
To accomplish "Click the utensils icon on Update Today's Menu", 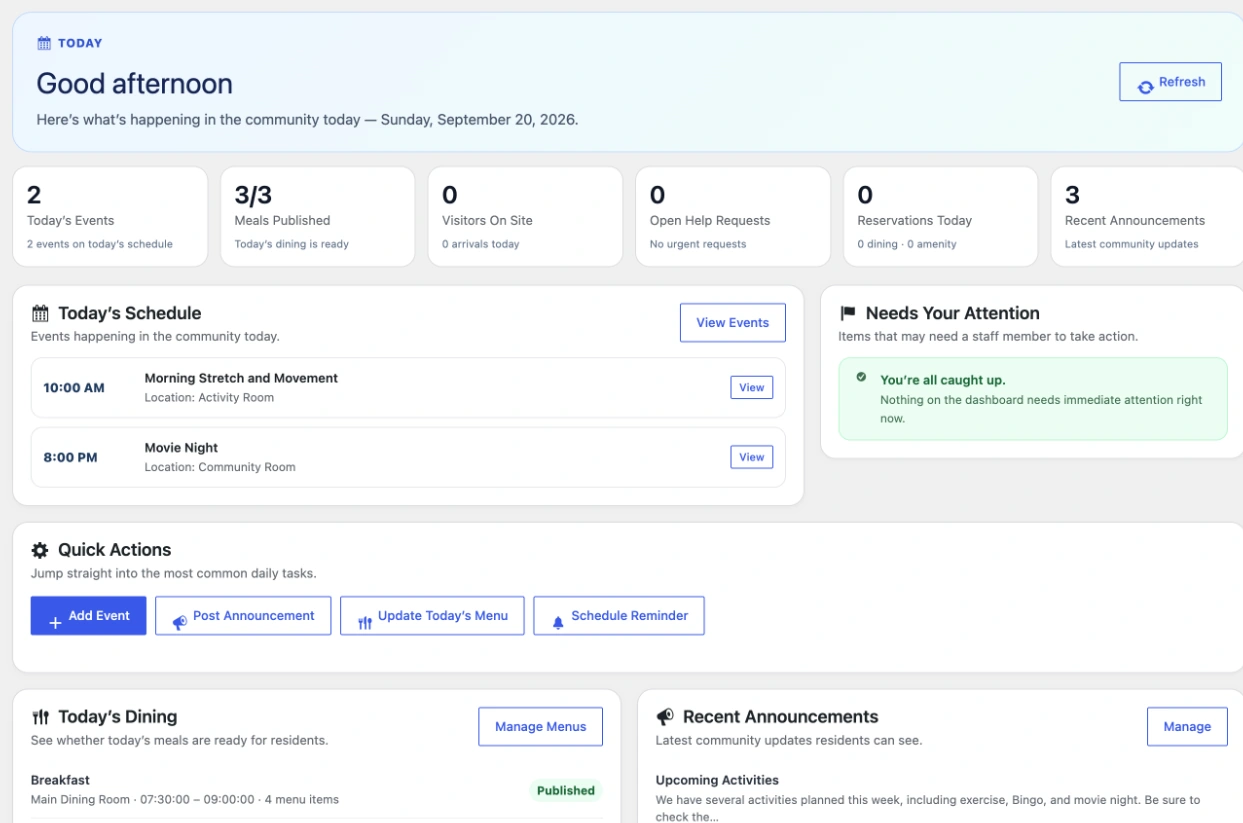I will click(x=364, y=622).
